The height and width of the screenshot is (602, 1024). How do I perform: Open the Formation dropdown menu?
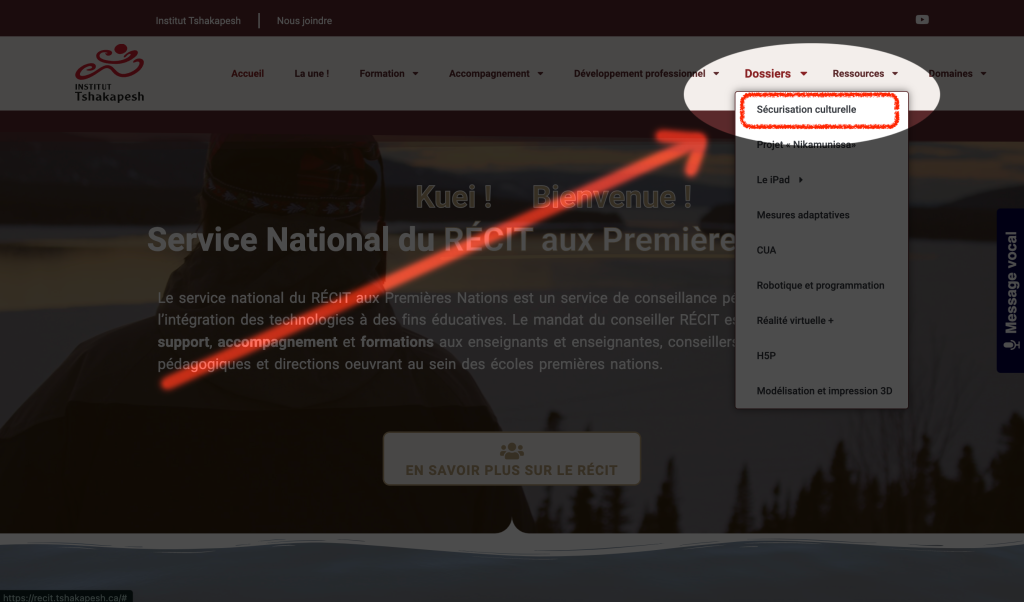[389, 74]
